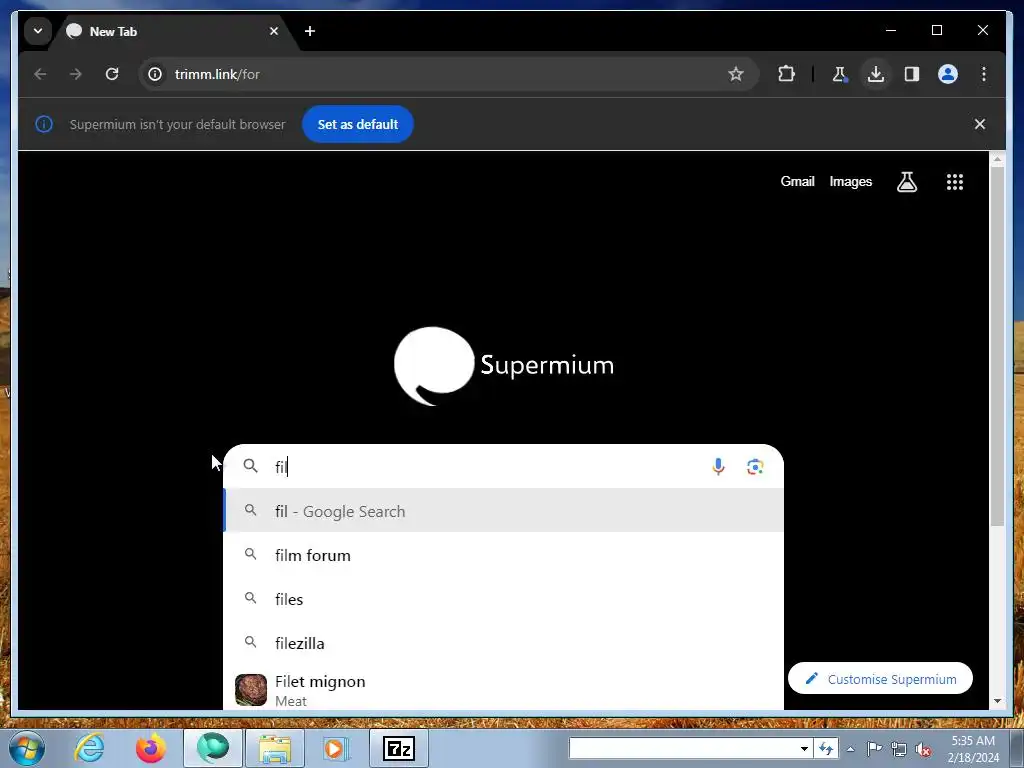Open the clock showing 5:35 AM
1024x768 pixels.
pos(973,749)
